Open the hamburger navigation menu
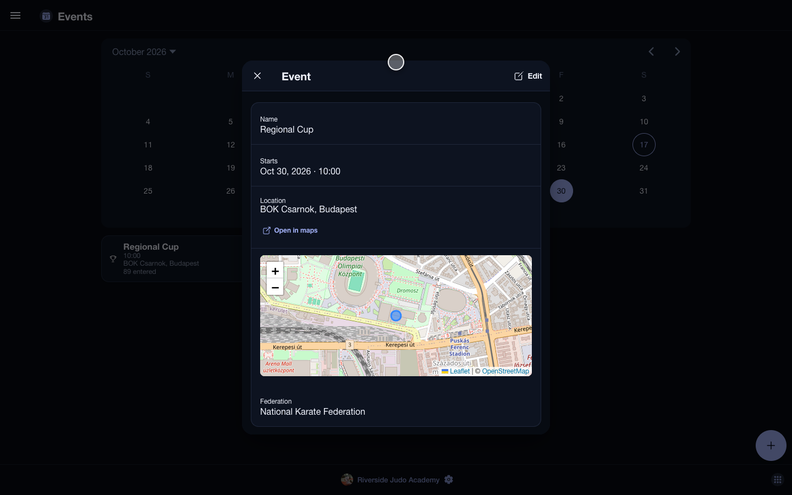 [x=15, y=16]
